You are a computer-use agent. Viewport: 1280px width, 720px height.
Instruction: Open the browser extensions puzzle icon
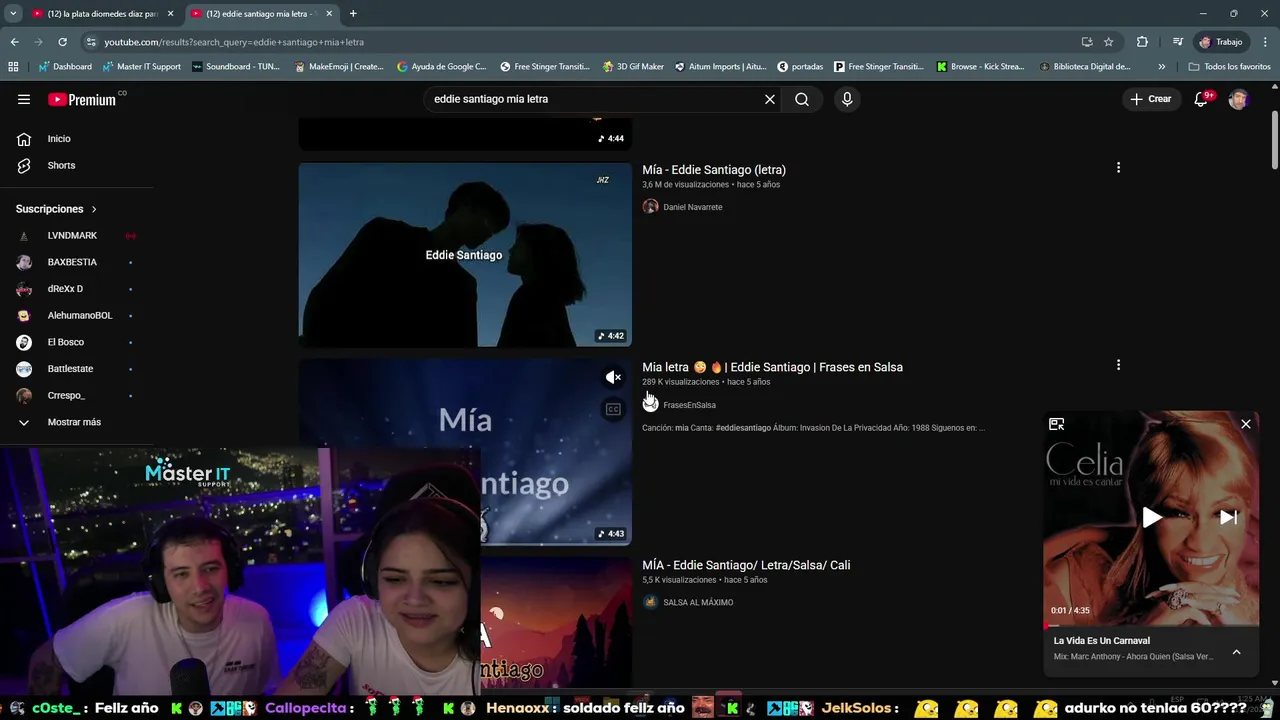coord(1142,42)
